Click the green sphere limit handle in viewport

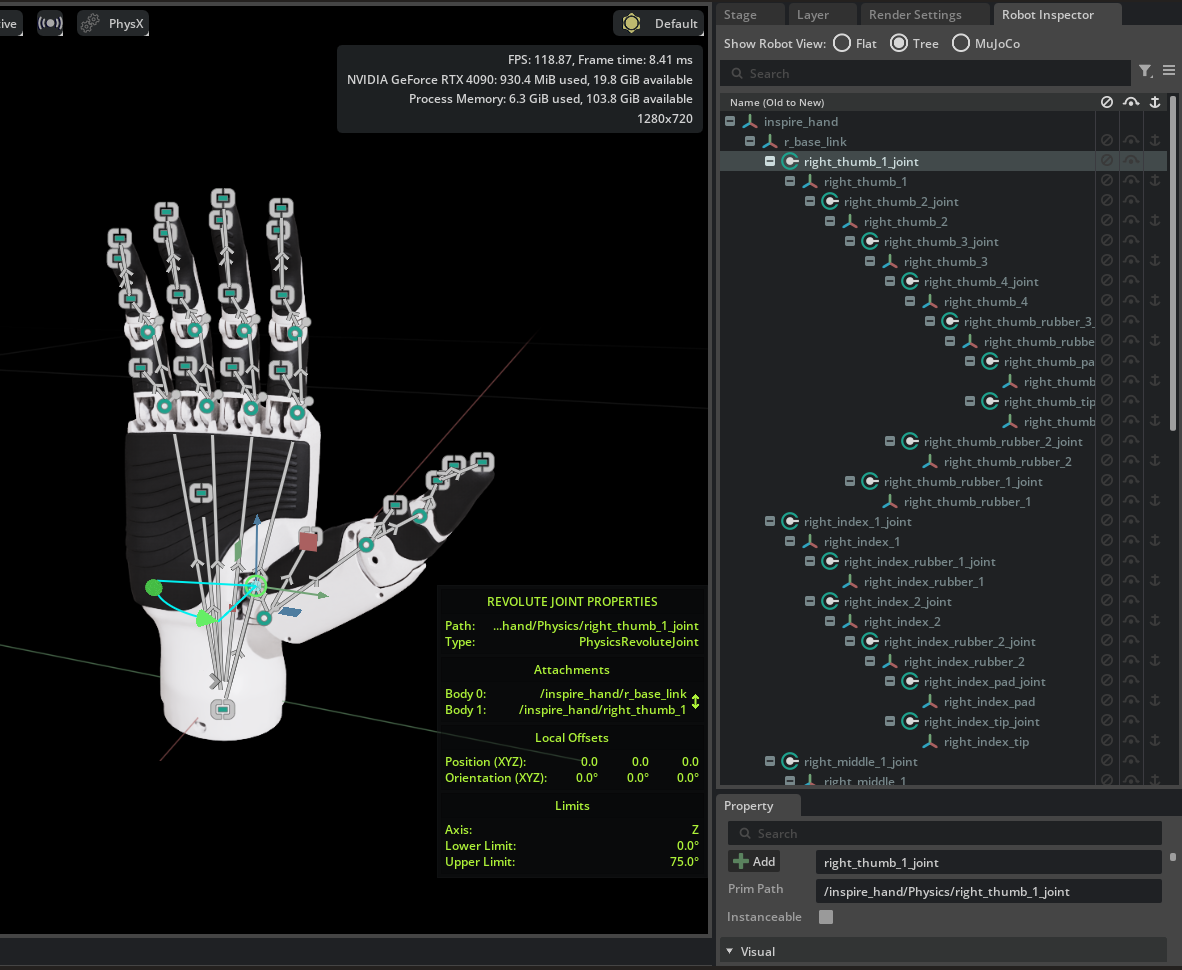(154, 587)
